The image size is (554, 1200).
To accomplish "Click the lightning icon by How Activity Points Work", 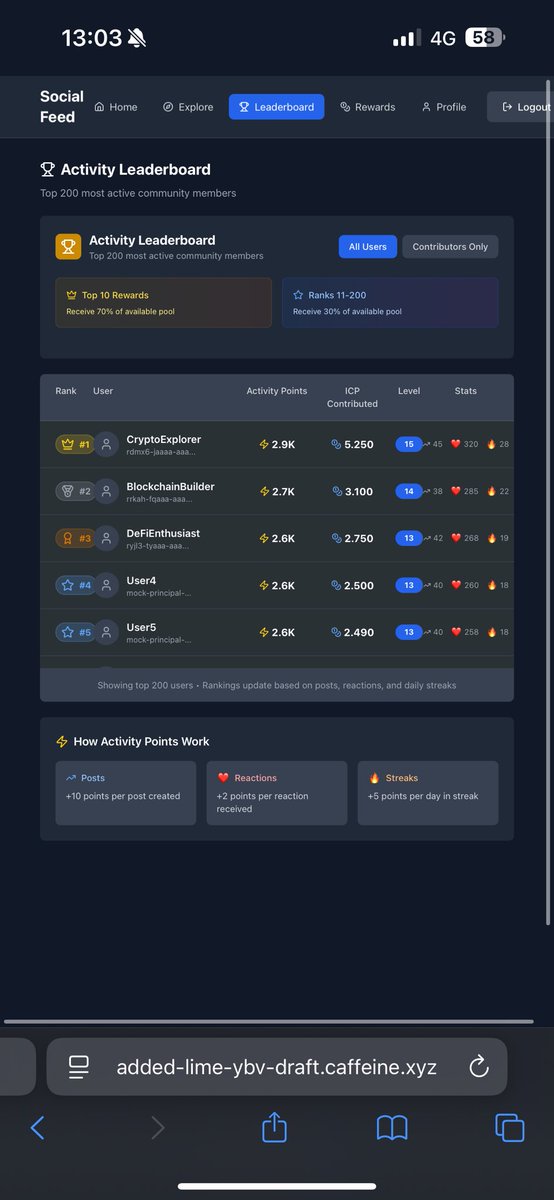I will tap(62, 742).
